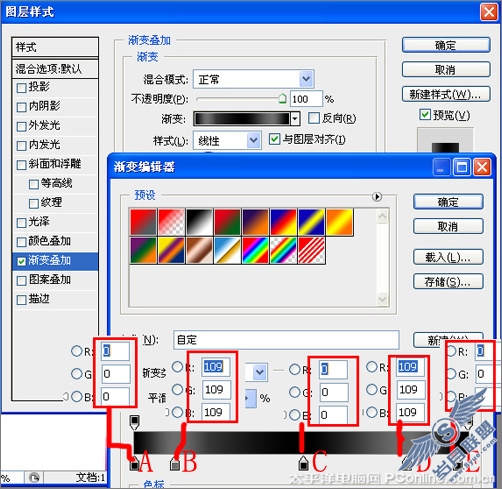Image resolution: width=502 pixels, height=489 pixels.
Task: Click 确定 in the Gradient Editor
Action: tap(448, 202)
